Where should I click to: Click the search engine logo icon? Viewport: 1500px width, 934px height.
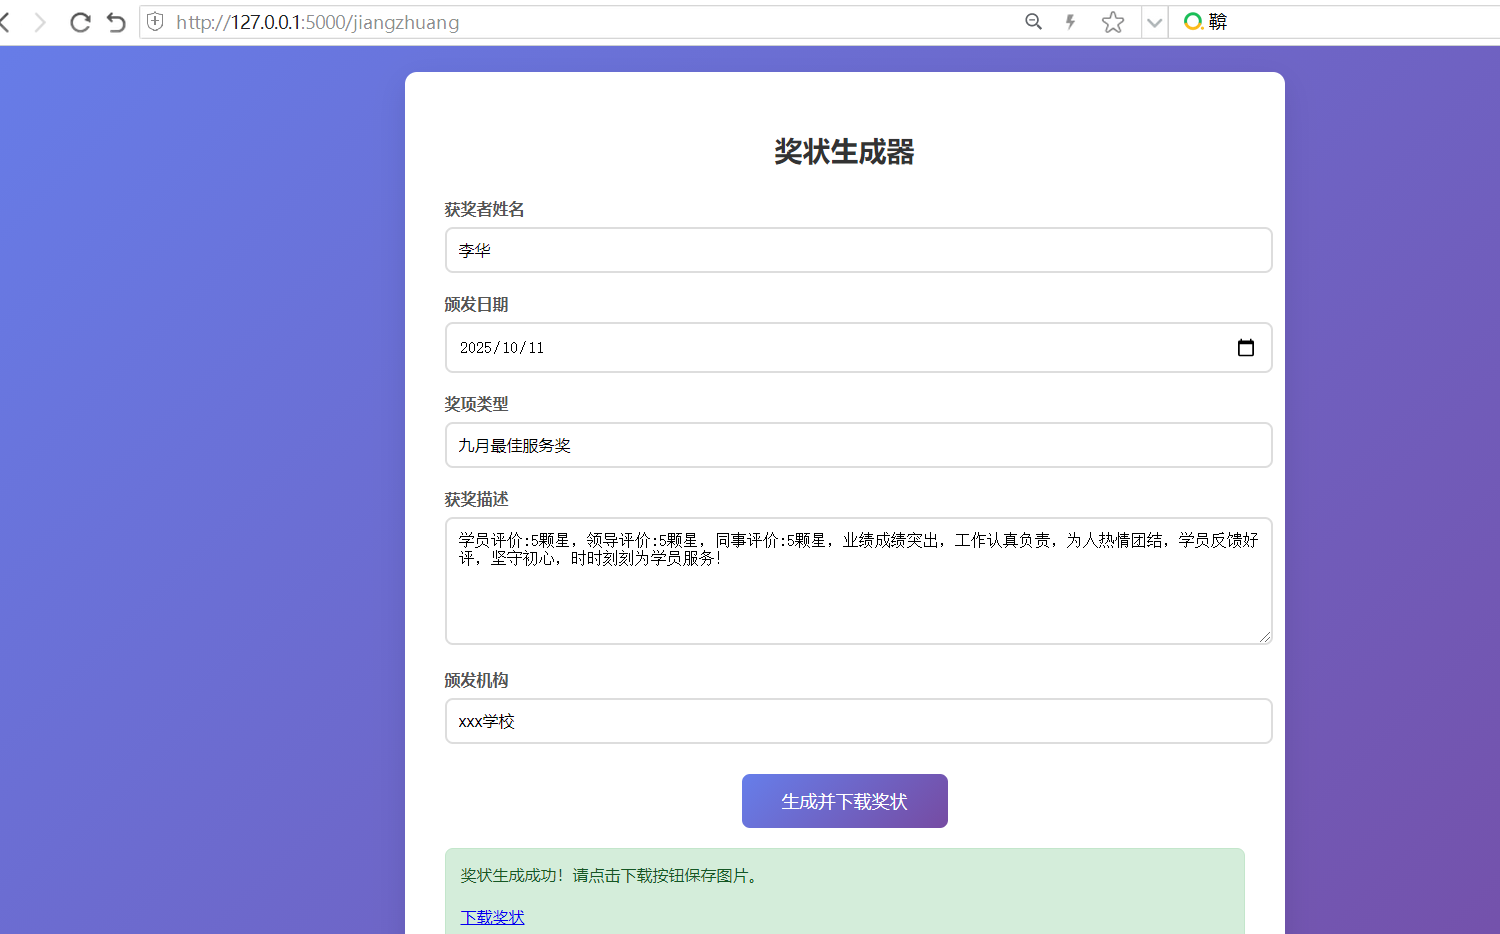1193,22
